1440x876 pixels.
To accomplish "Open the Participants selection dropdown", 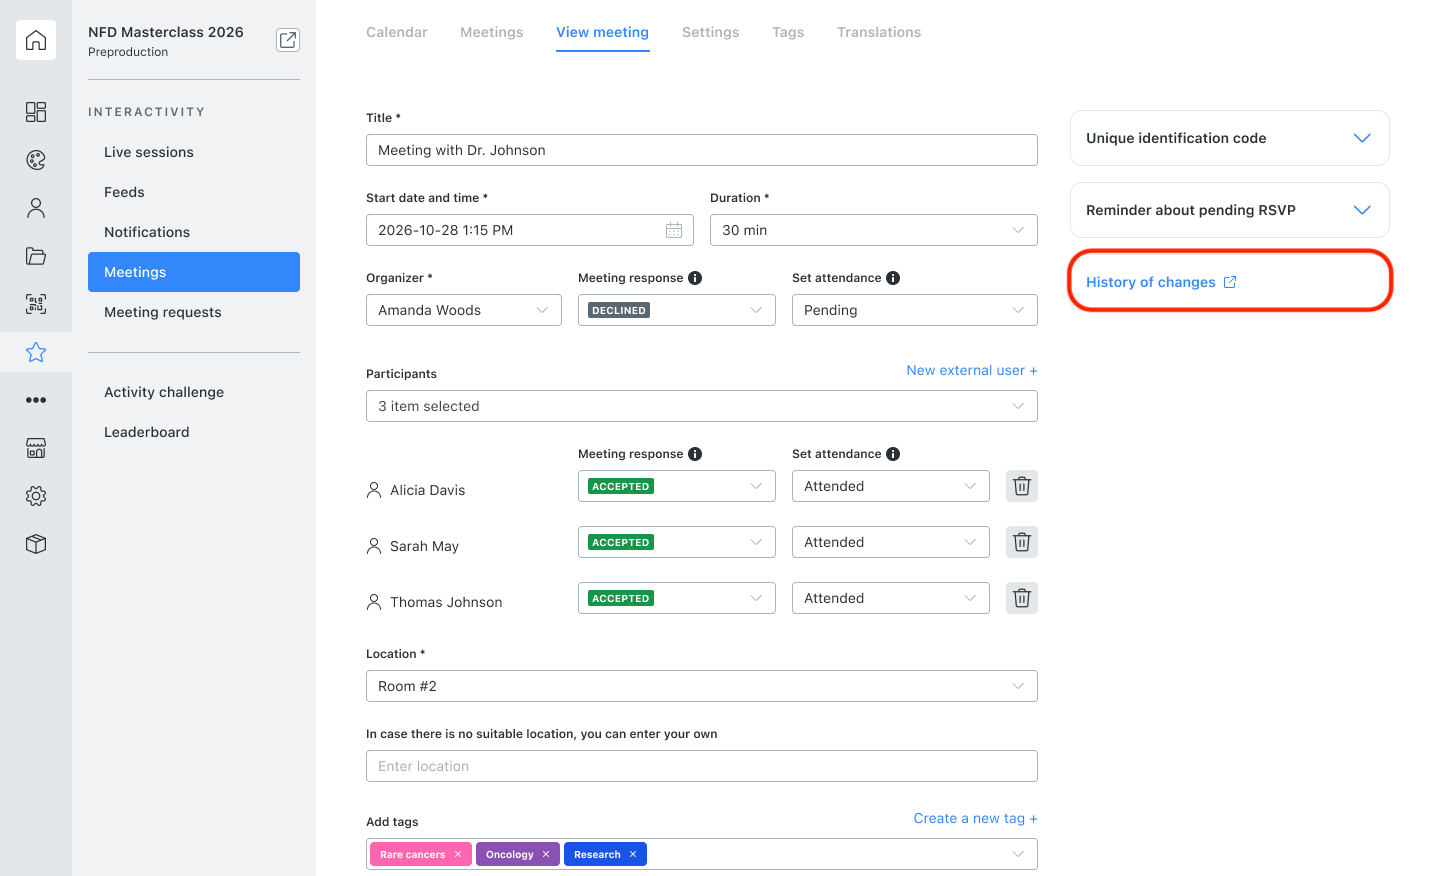I will tap(702, 406).
